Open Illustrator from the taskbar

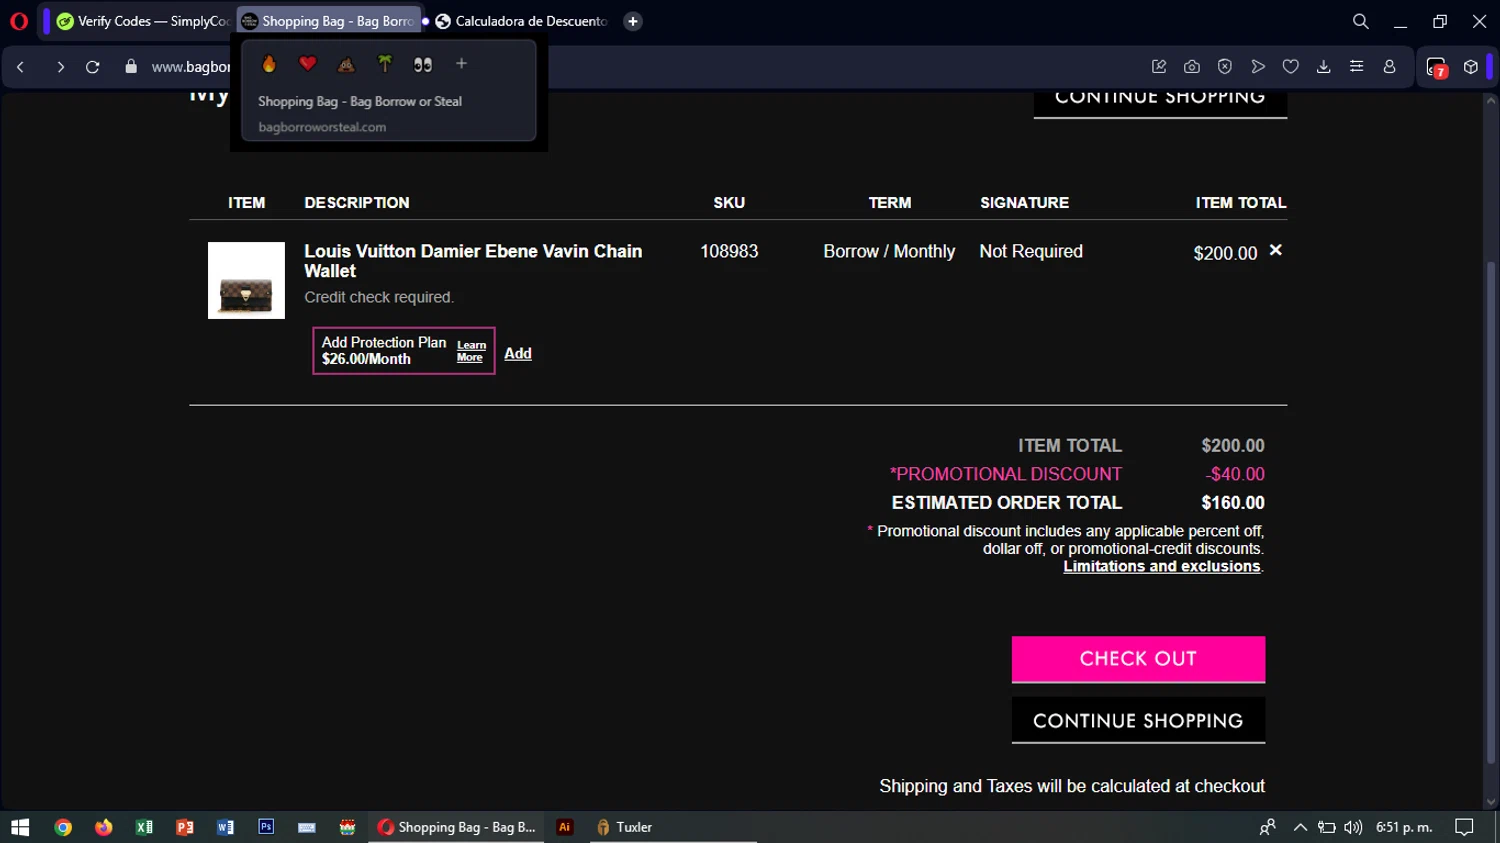coord(565,827)
